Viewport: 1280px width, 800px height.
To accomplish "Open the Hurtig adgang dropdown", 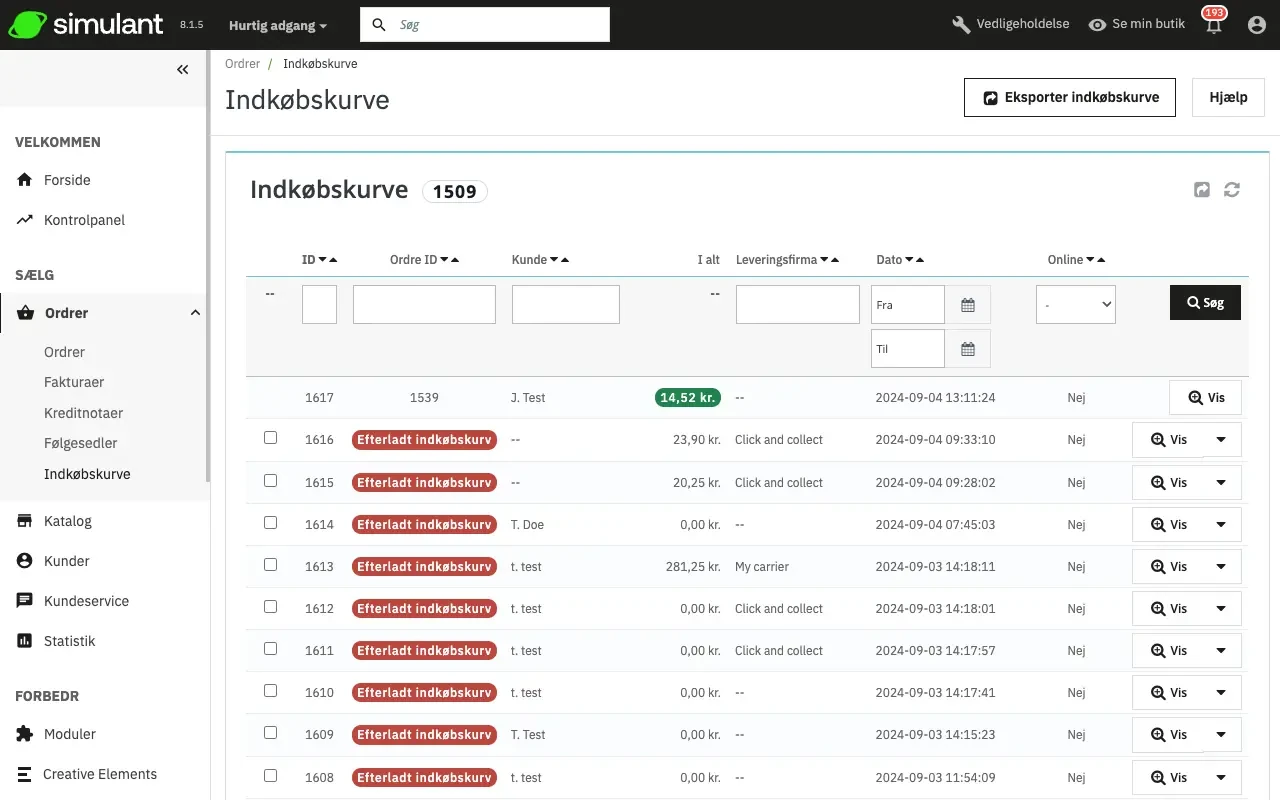I will (x=277, y=25).
